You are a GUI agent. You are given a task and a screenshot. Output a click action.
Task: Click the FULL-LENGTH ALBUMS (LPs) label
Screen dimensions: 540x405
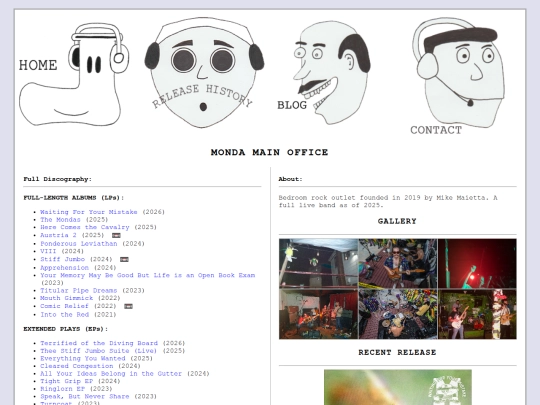click(x=74, y=198)
